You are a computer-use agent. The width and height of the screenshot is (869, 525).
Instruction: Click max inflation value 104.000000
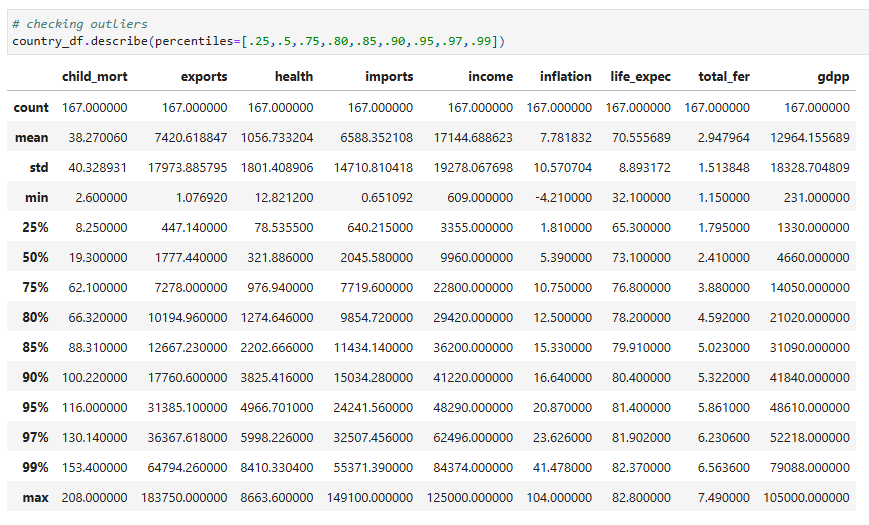coord(559,497)
